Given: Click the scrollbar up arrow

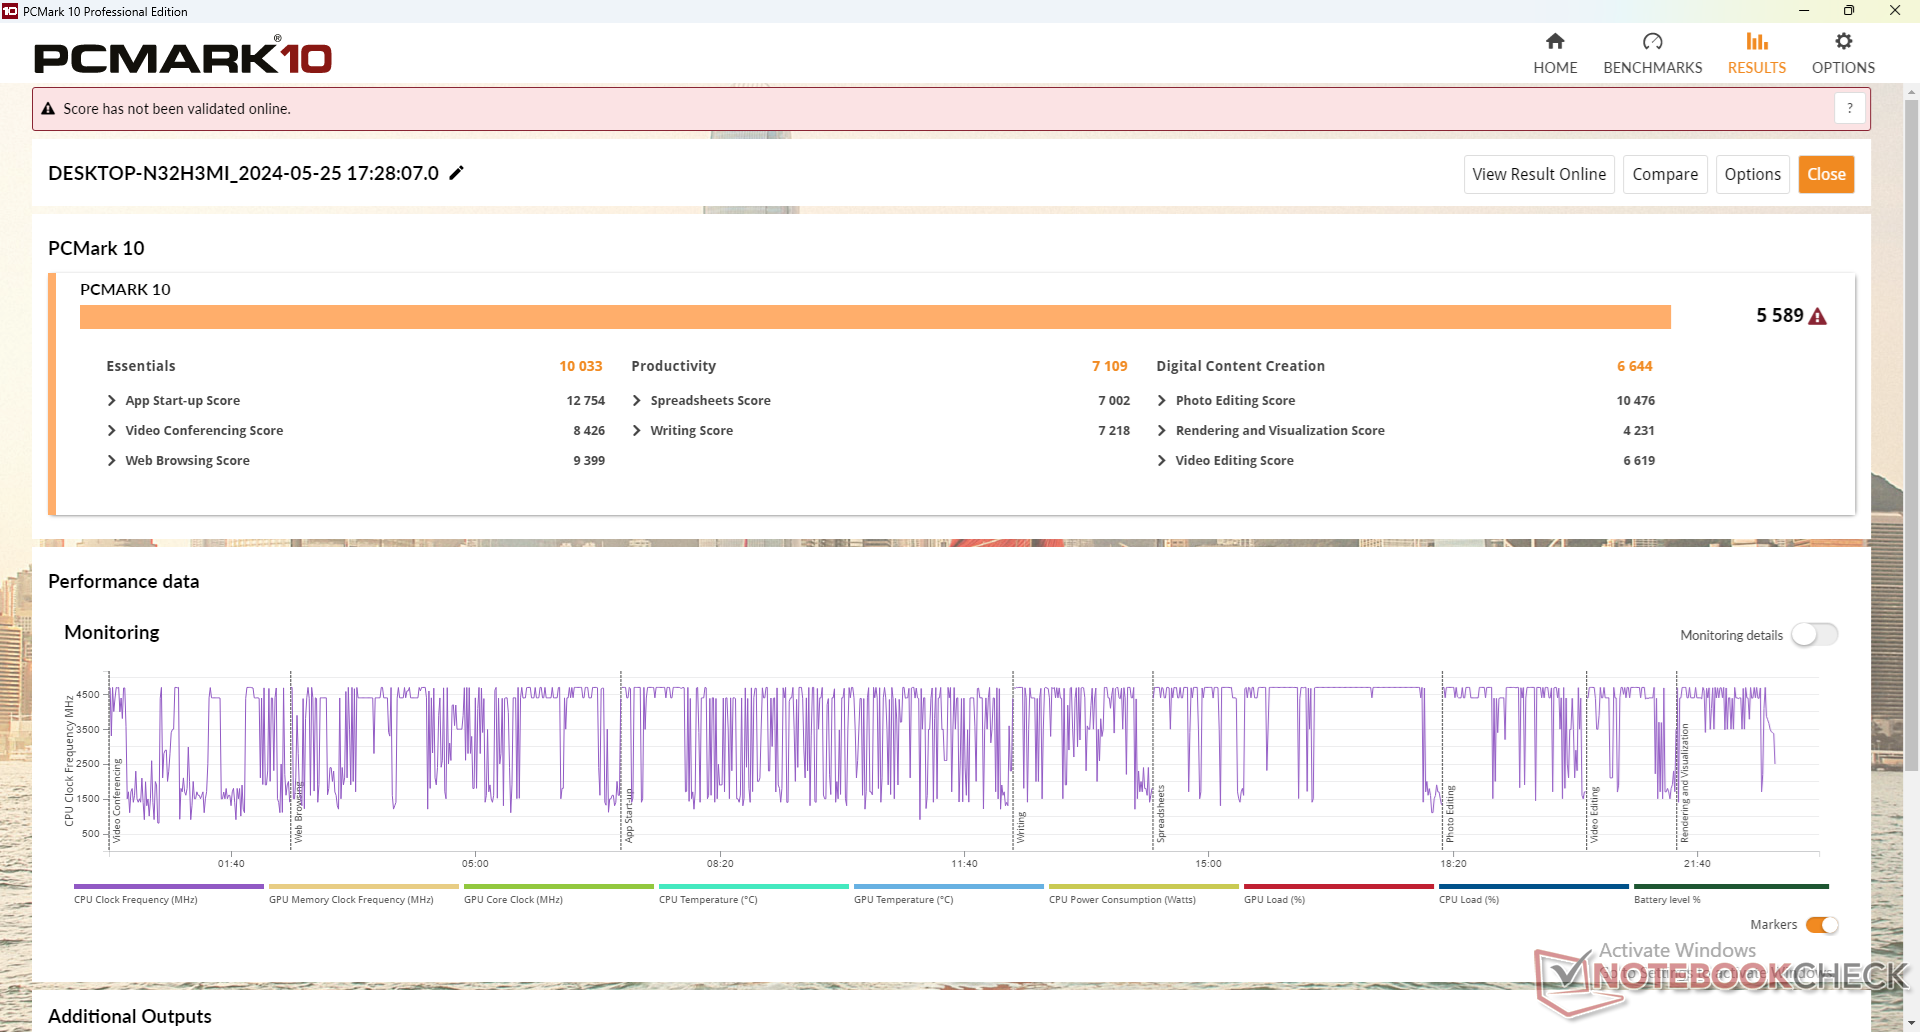Looking at the screenshot, I should click(x=1911, y=92).
